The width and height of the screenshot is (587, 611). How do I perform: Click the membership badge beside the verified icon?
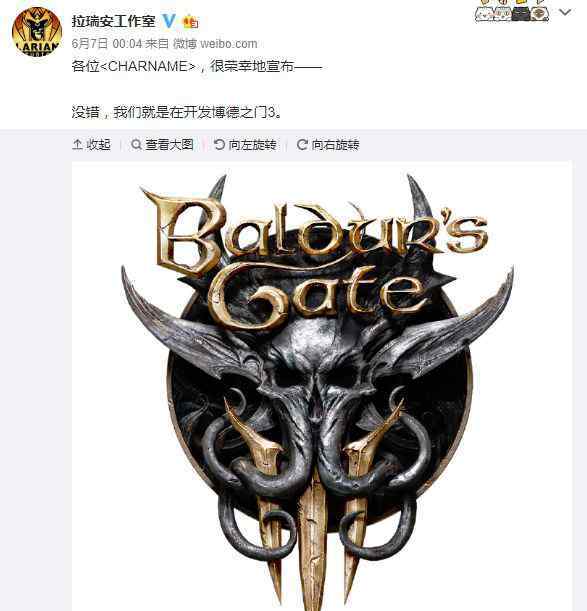(x=190, y=21)
